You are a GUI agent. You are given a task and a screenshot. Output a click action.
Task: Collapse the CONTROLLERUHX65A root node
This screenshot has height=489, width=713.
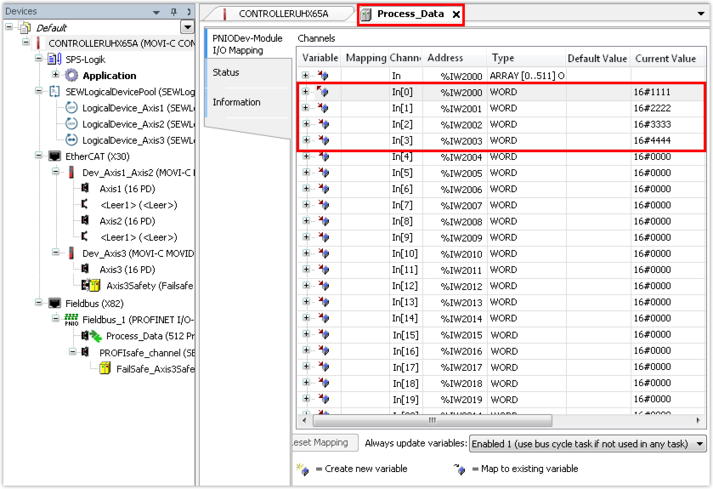click(25, 44)
